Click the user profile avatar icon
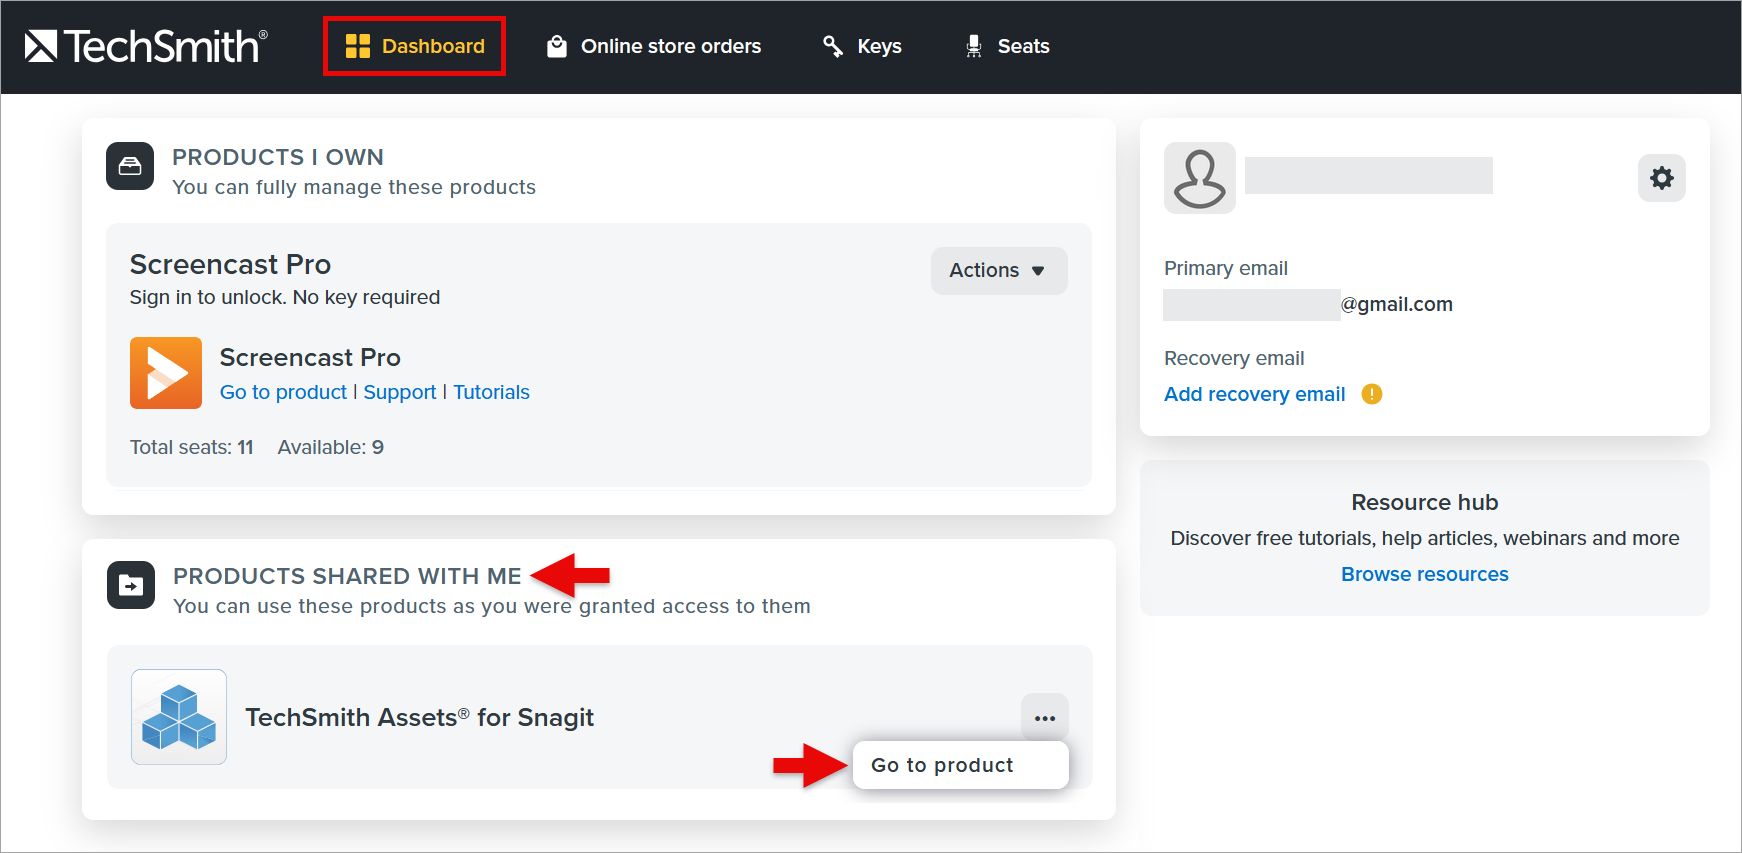Screen dimensions: 1742x853 click(x=1200, y=178)
